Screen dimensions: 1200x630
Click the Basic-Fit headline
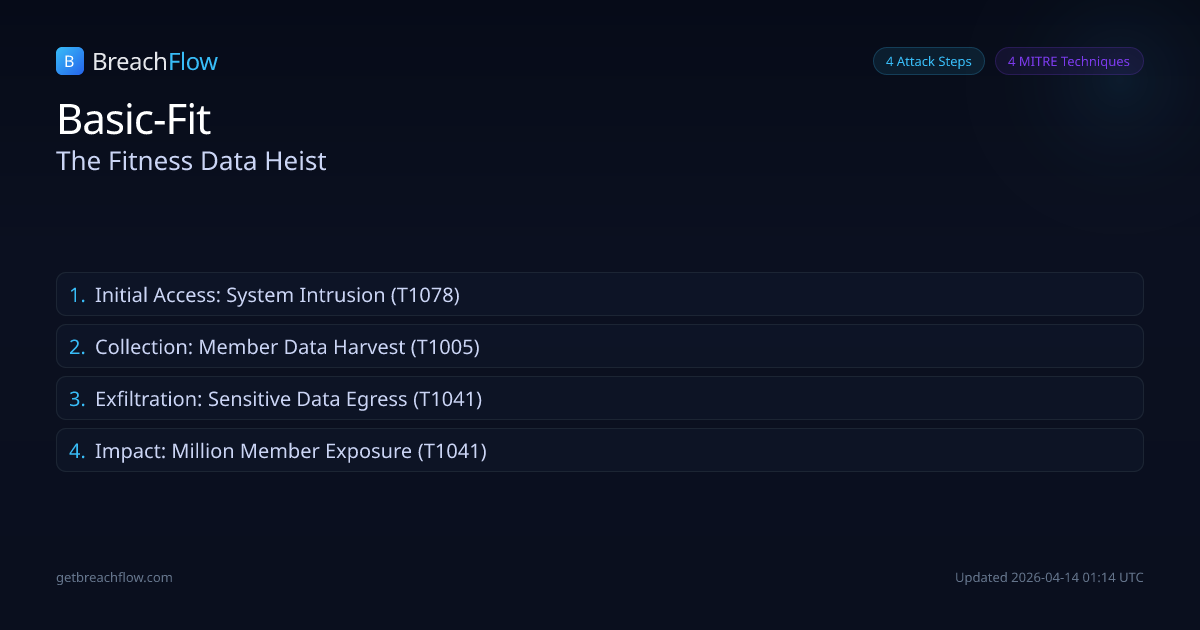tap(134, 120)
